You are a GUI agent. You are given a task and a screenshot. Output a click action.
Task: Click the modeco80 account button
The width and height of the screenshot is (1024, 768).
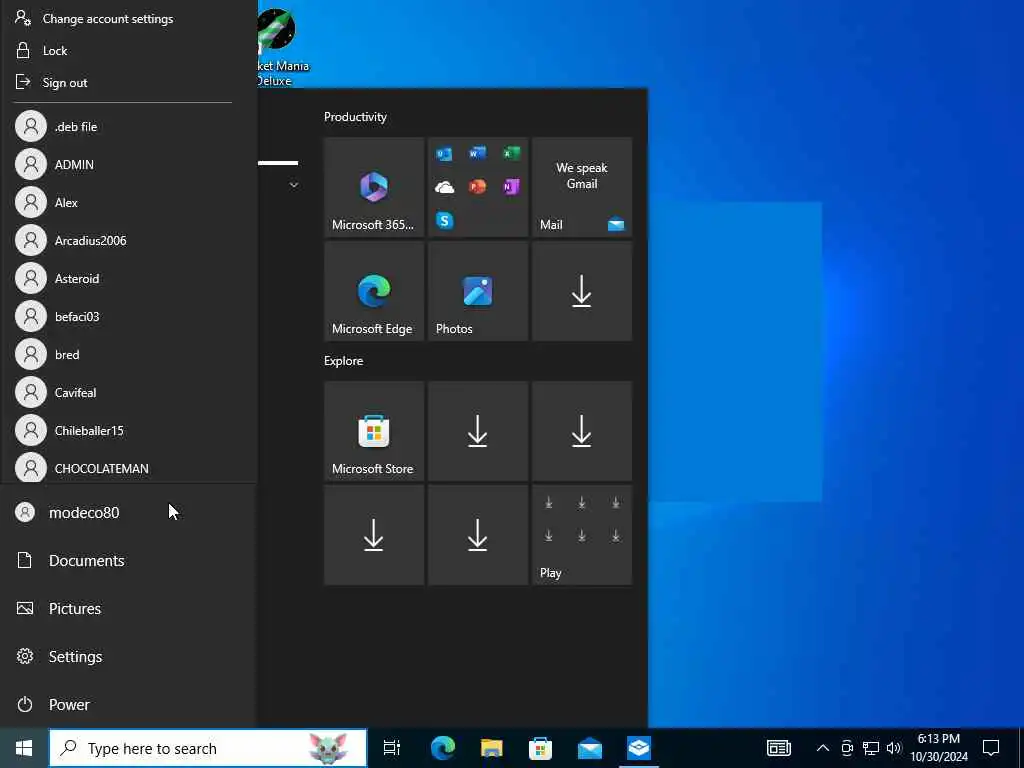pyautogui.click(x=128, y=513)
